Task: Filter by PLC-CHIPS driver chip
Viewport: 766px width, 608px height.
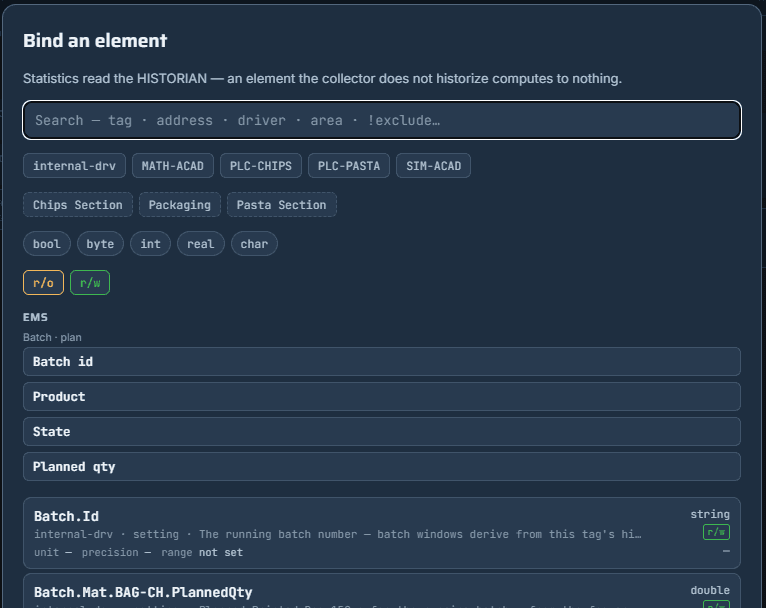Action: click(261, 166)
